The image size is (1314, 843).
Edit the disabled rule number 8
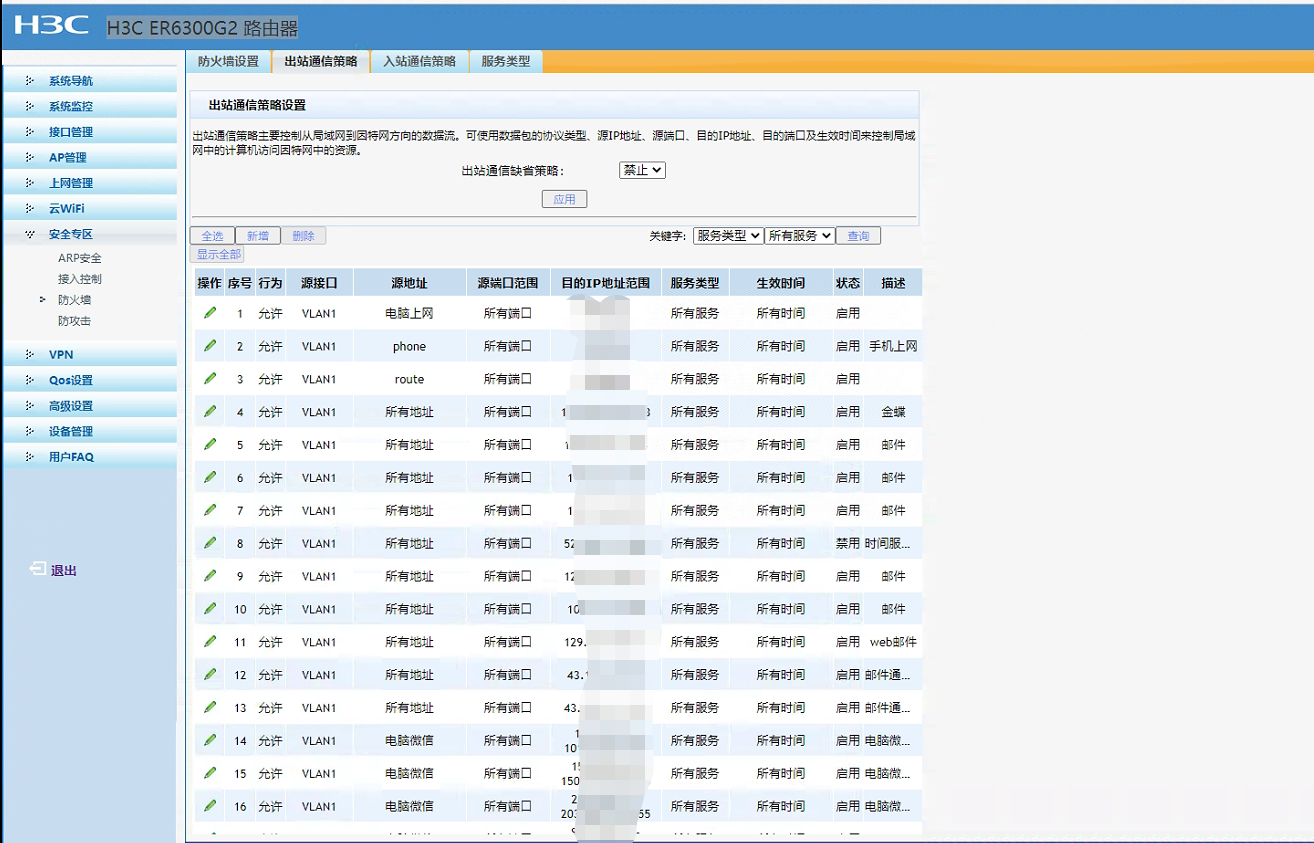pos(210,543)
